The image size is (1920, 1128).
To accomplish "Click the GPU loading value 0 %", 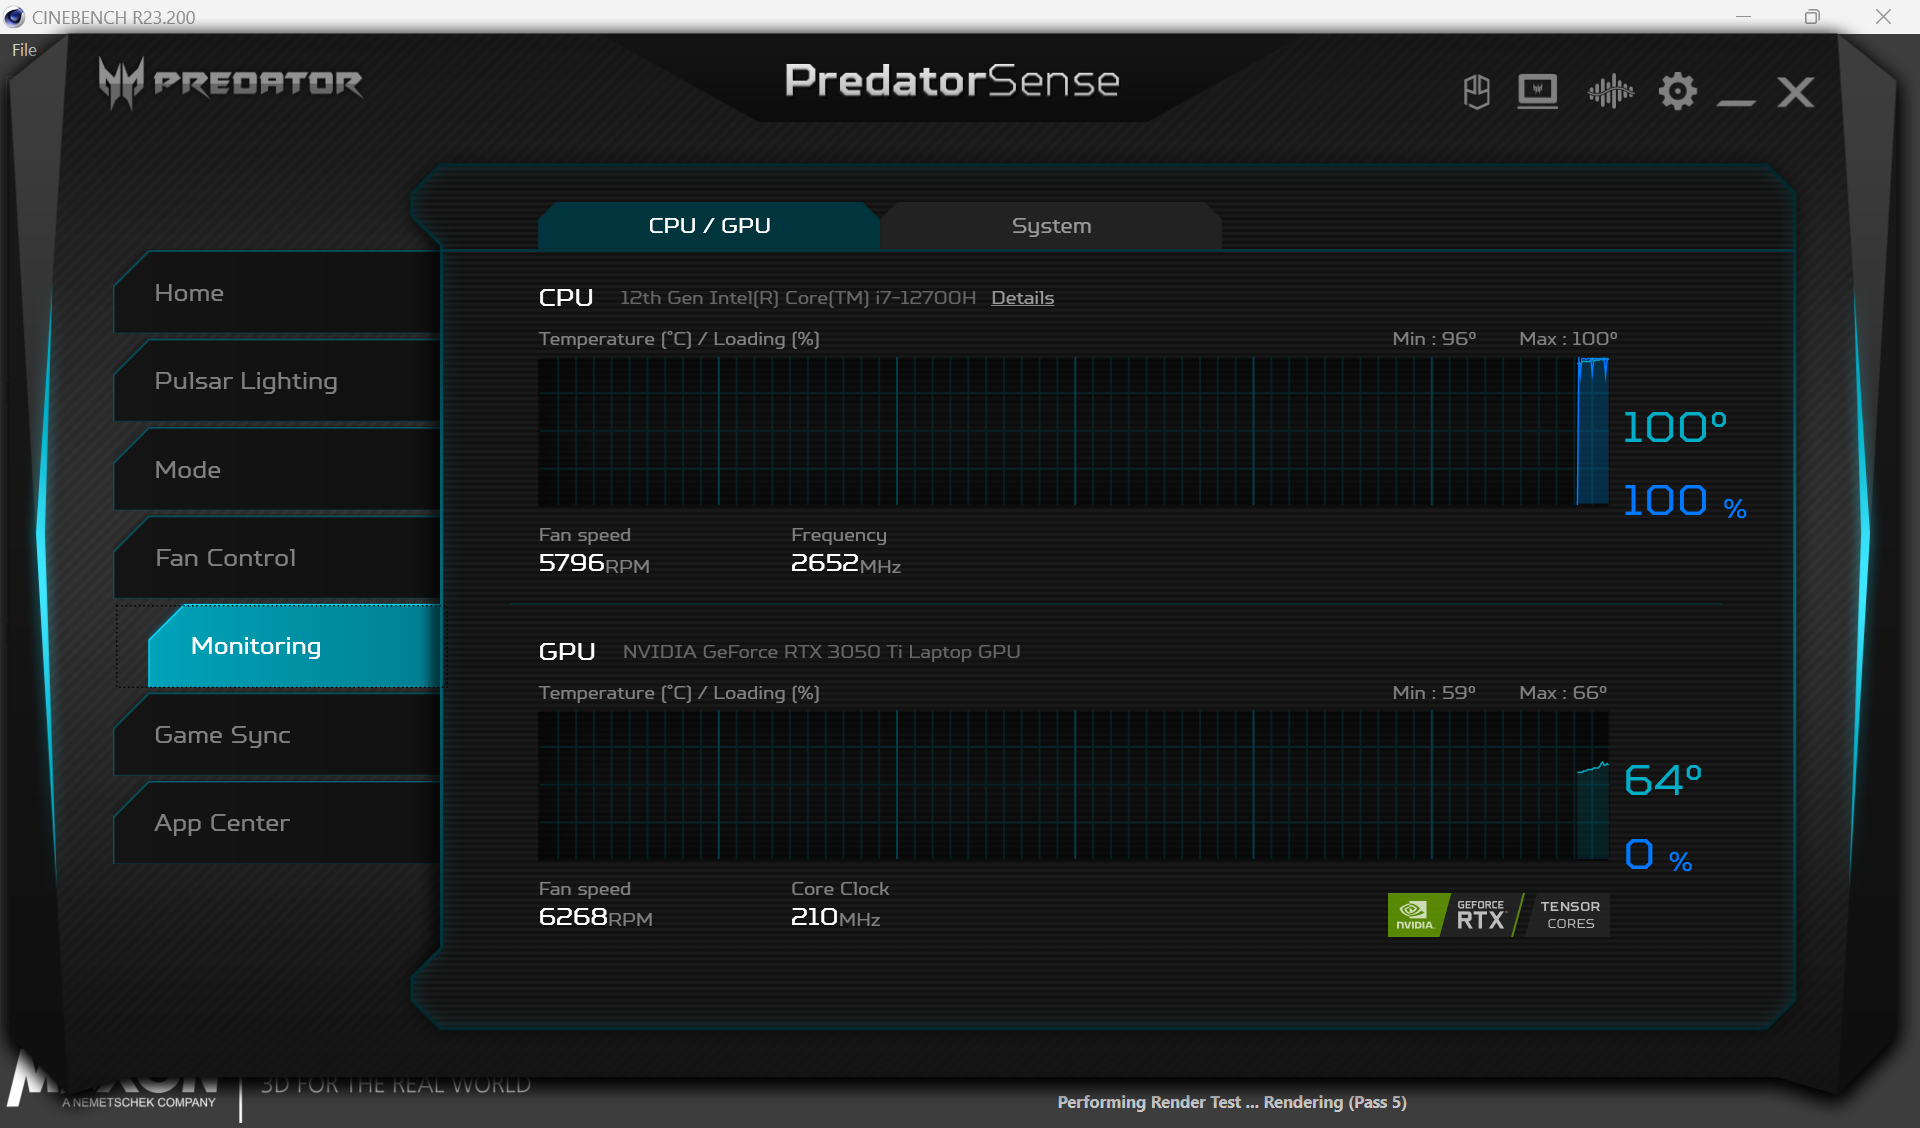I will click(x=1658, y=855).
